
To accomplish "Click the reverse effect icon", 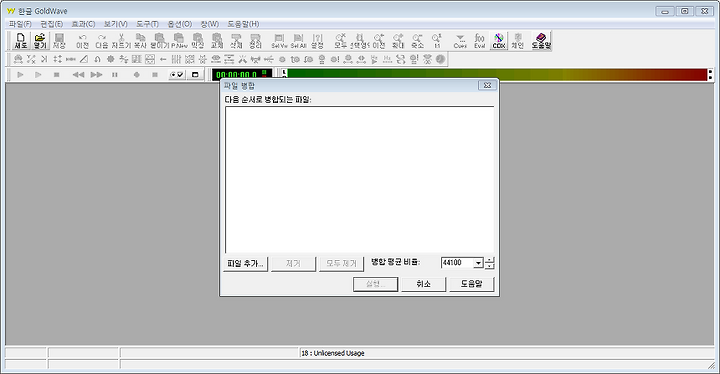I will click(x=163, y=59).
